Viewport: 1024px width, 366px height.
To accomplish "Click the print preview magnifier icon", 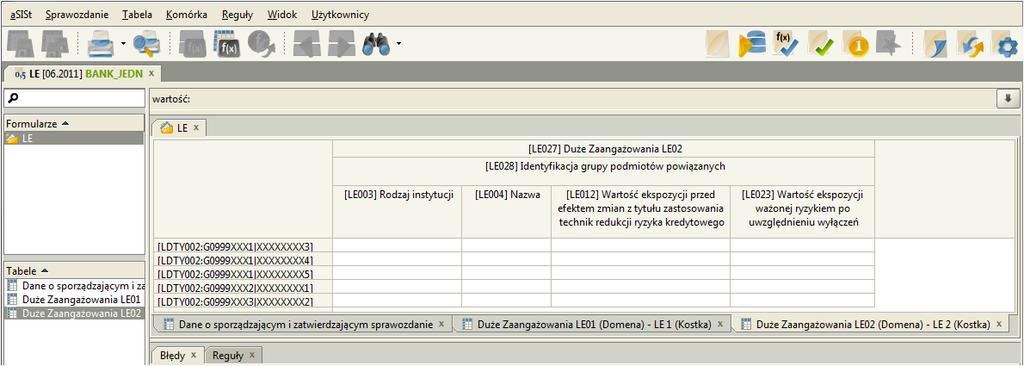I will tap(146, 44).
